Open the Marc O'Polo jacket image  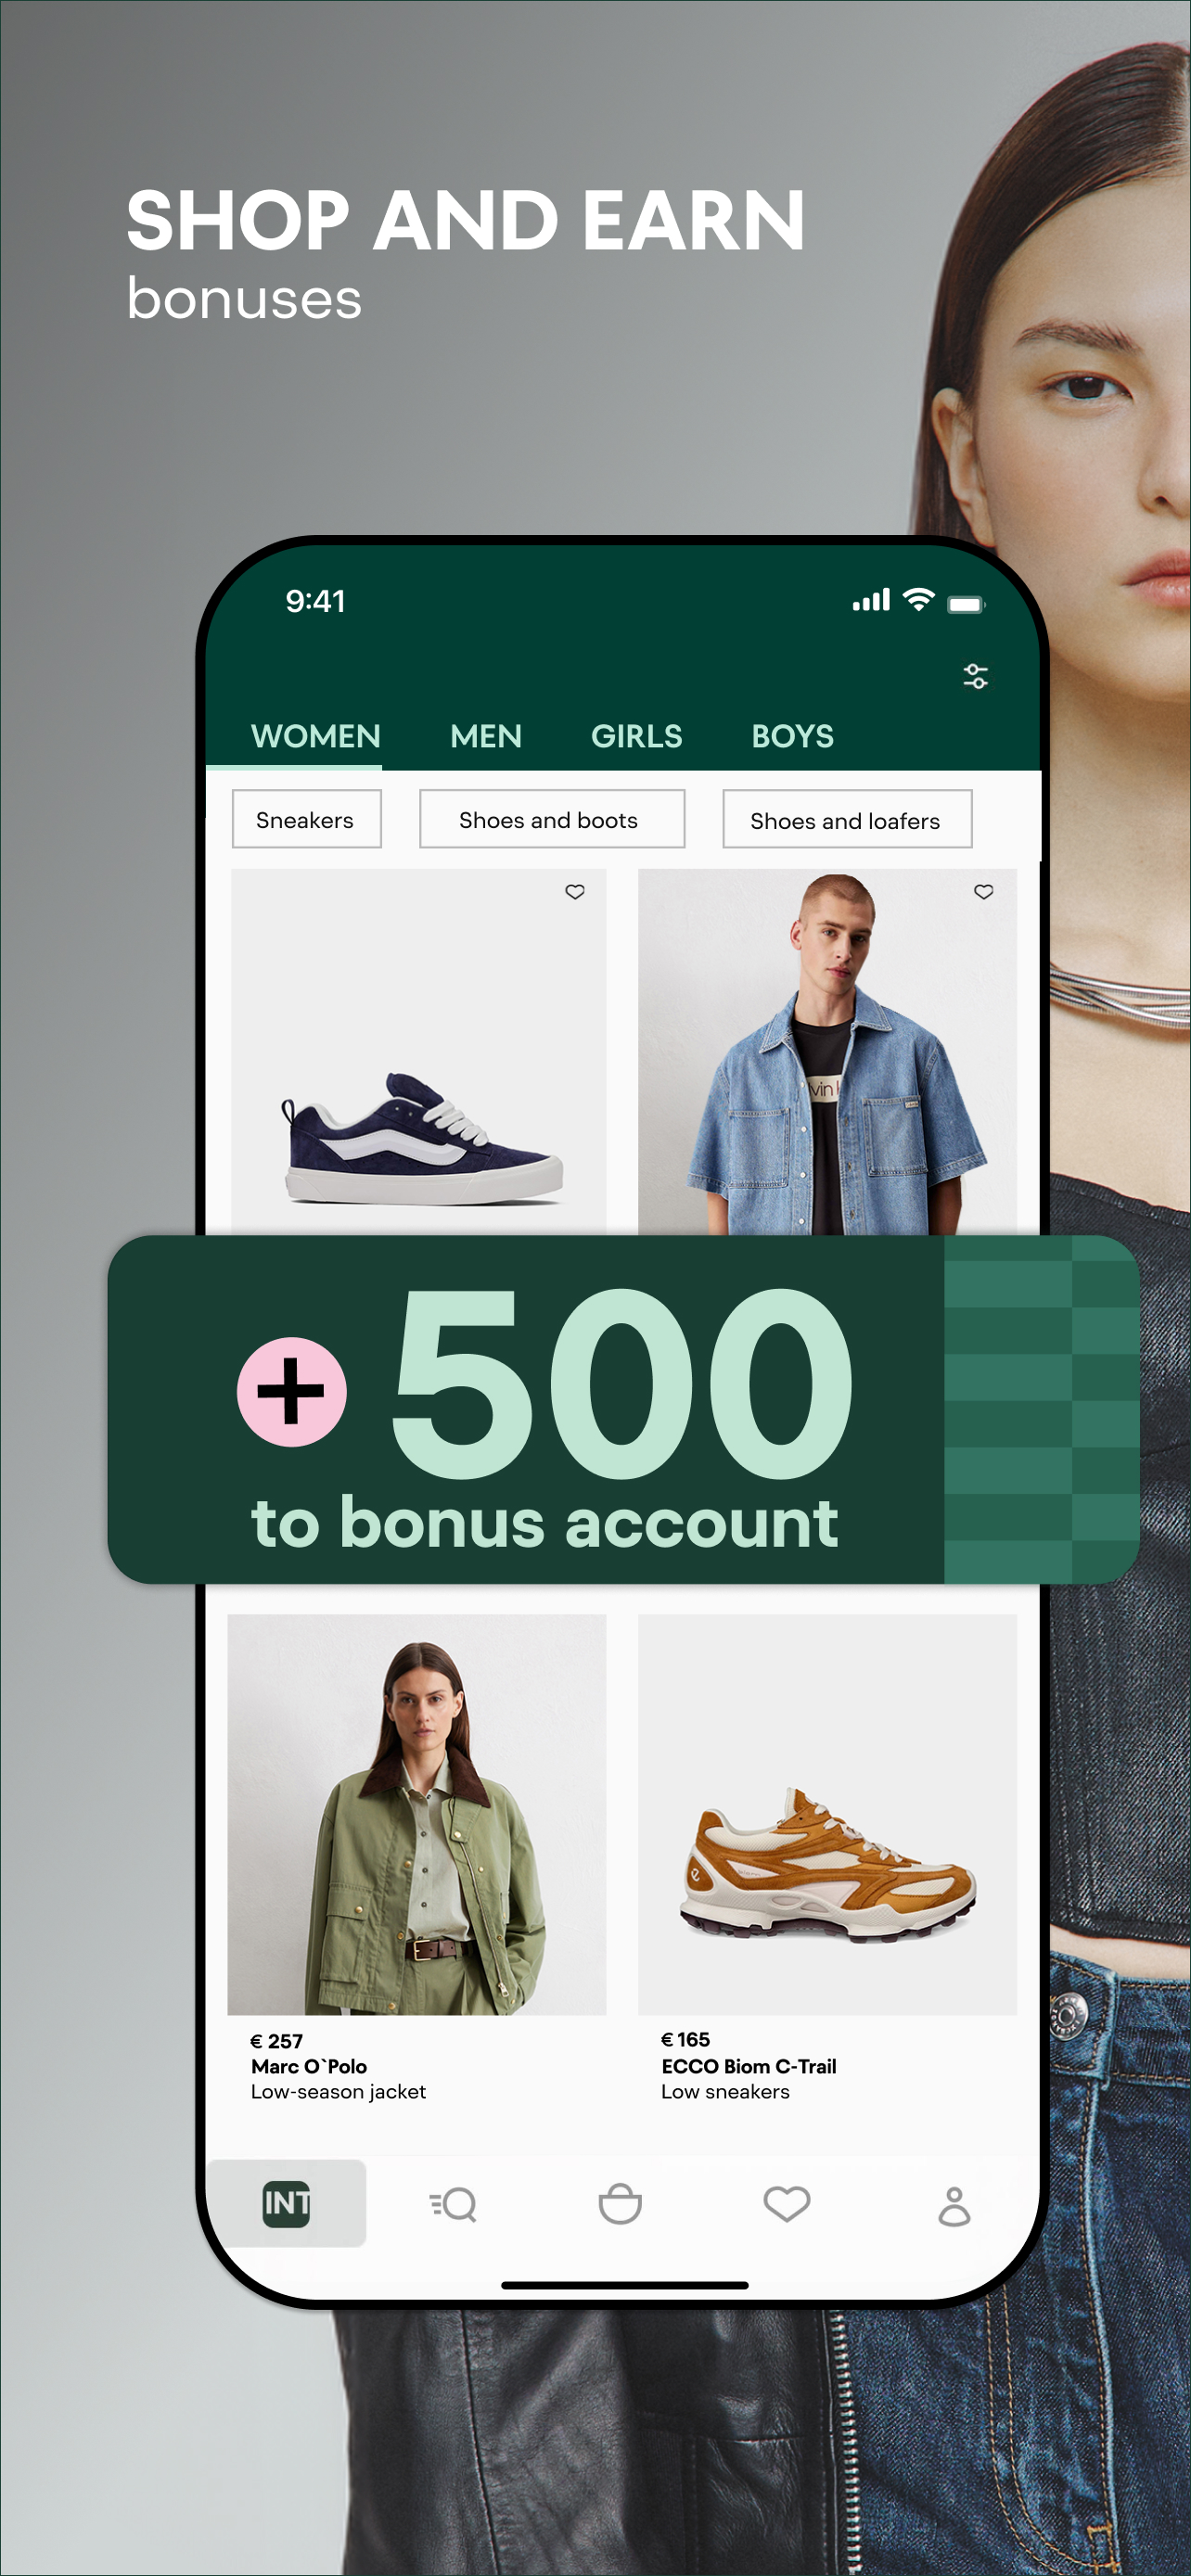coord(416,1814)
